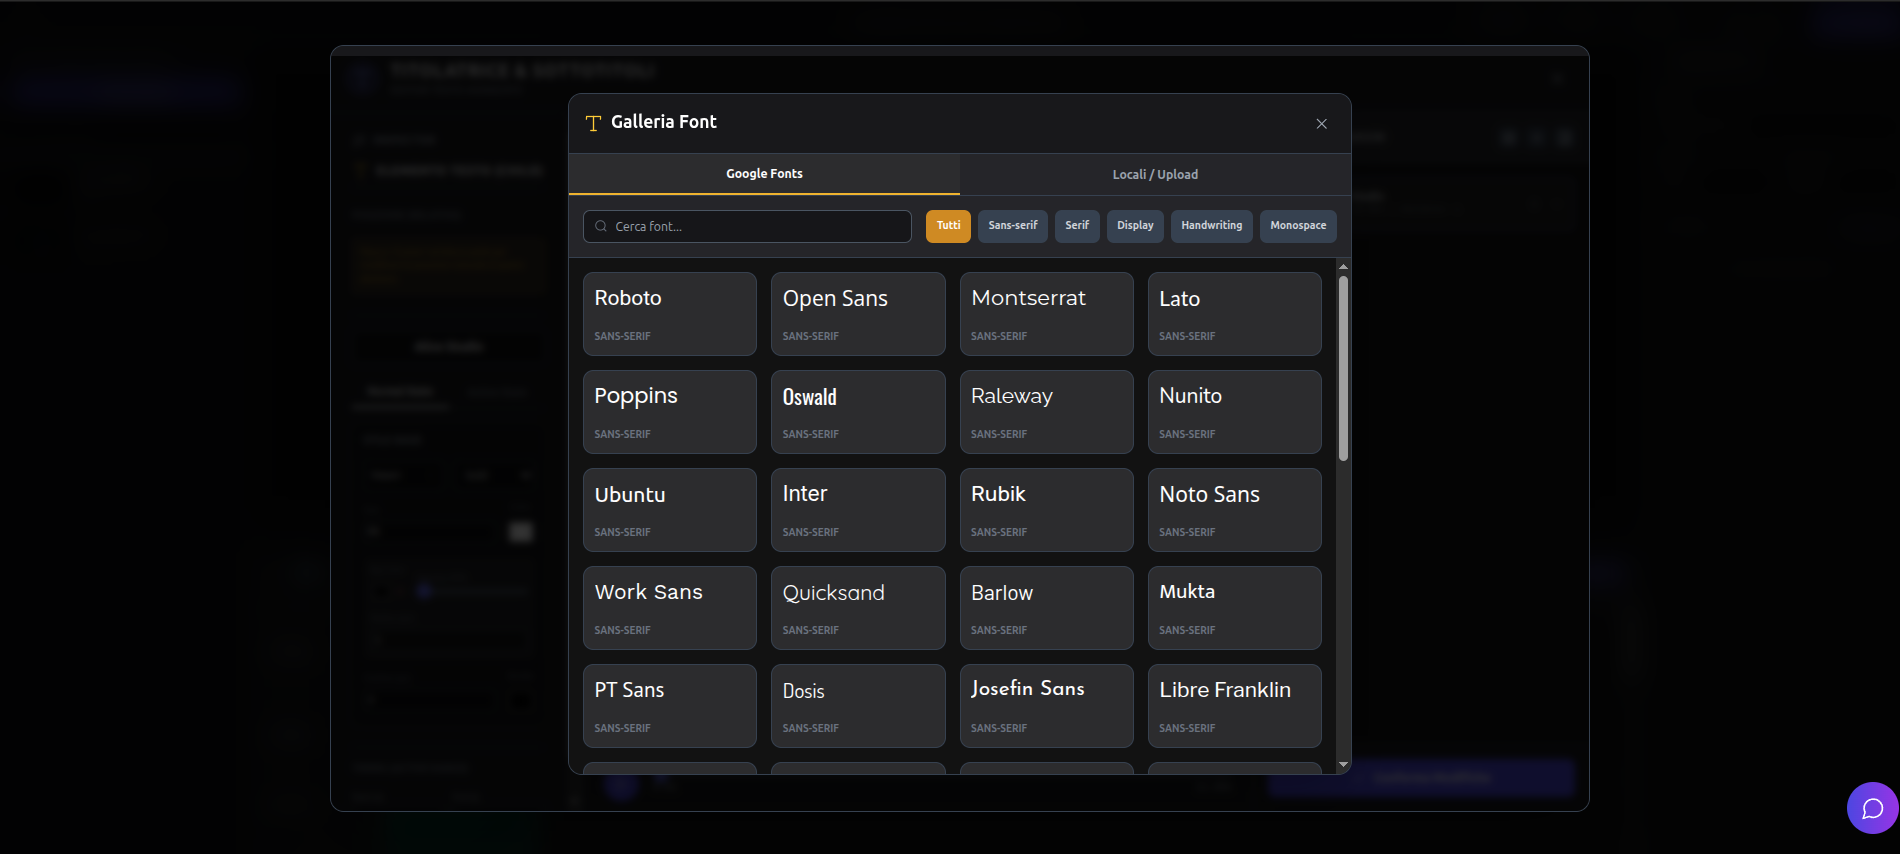Close the Galleria Font dialog
The height and width of the screenshot is (854, 1900).
click(x=1321, y=124)
